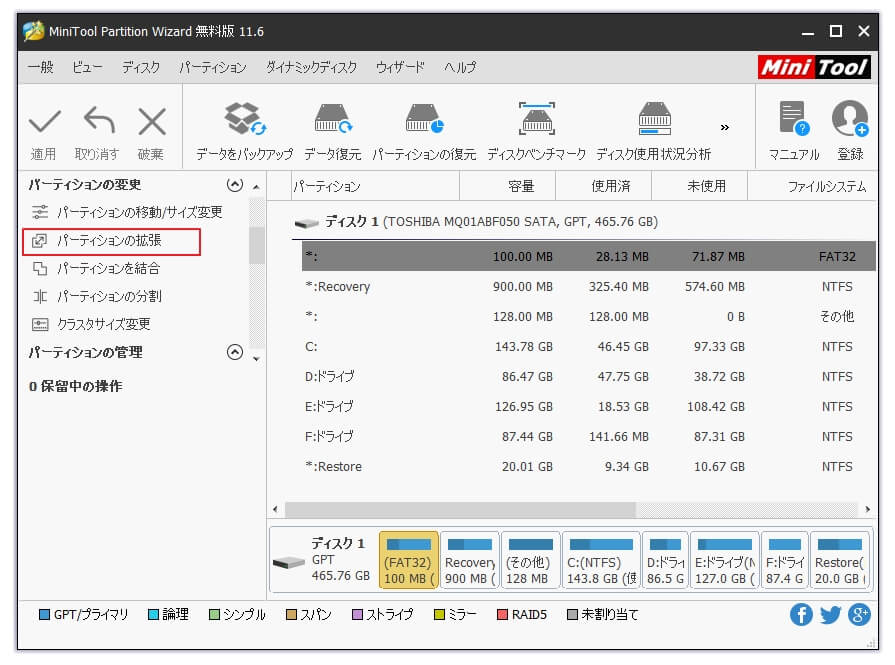Select the F:ドライブ partition row

coord(588,437)
